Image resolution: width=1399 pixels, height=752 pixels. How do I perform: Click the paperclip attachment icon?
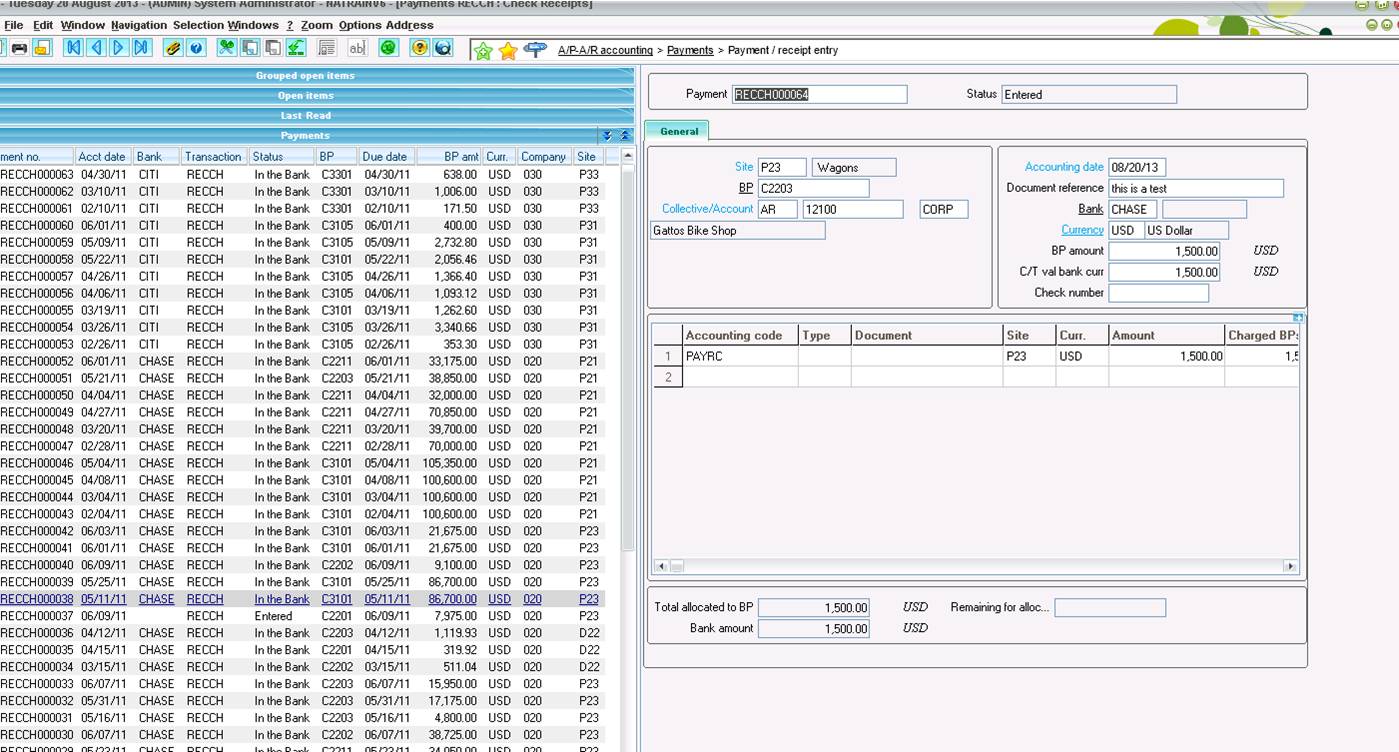[173, 48]
